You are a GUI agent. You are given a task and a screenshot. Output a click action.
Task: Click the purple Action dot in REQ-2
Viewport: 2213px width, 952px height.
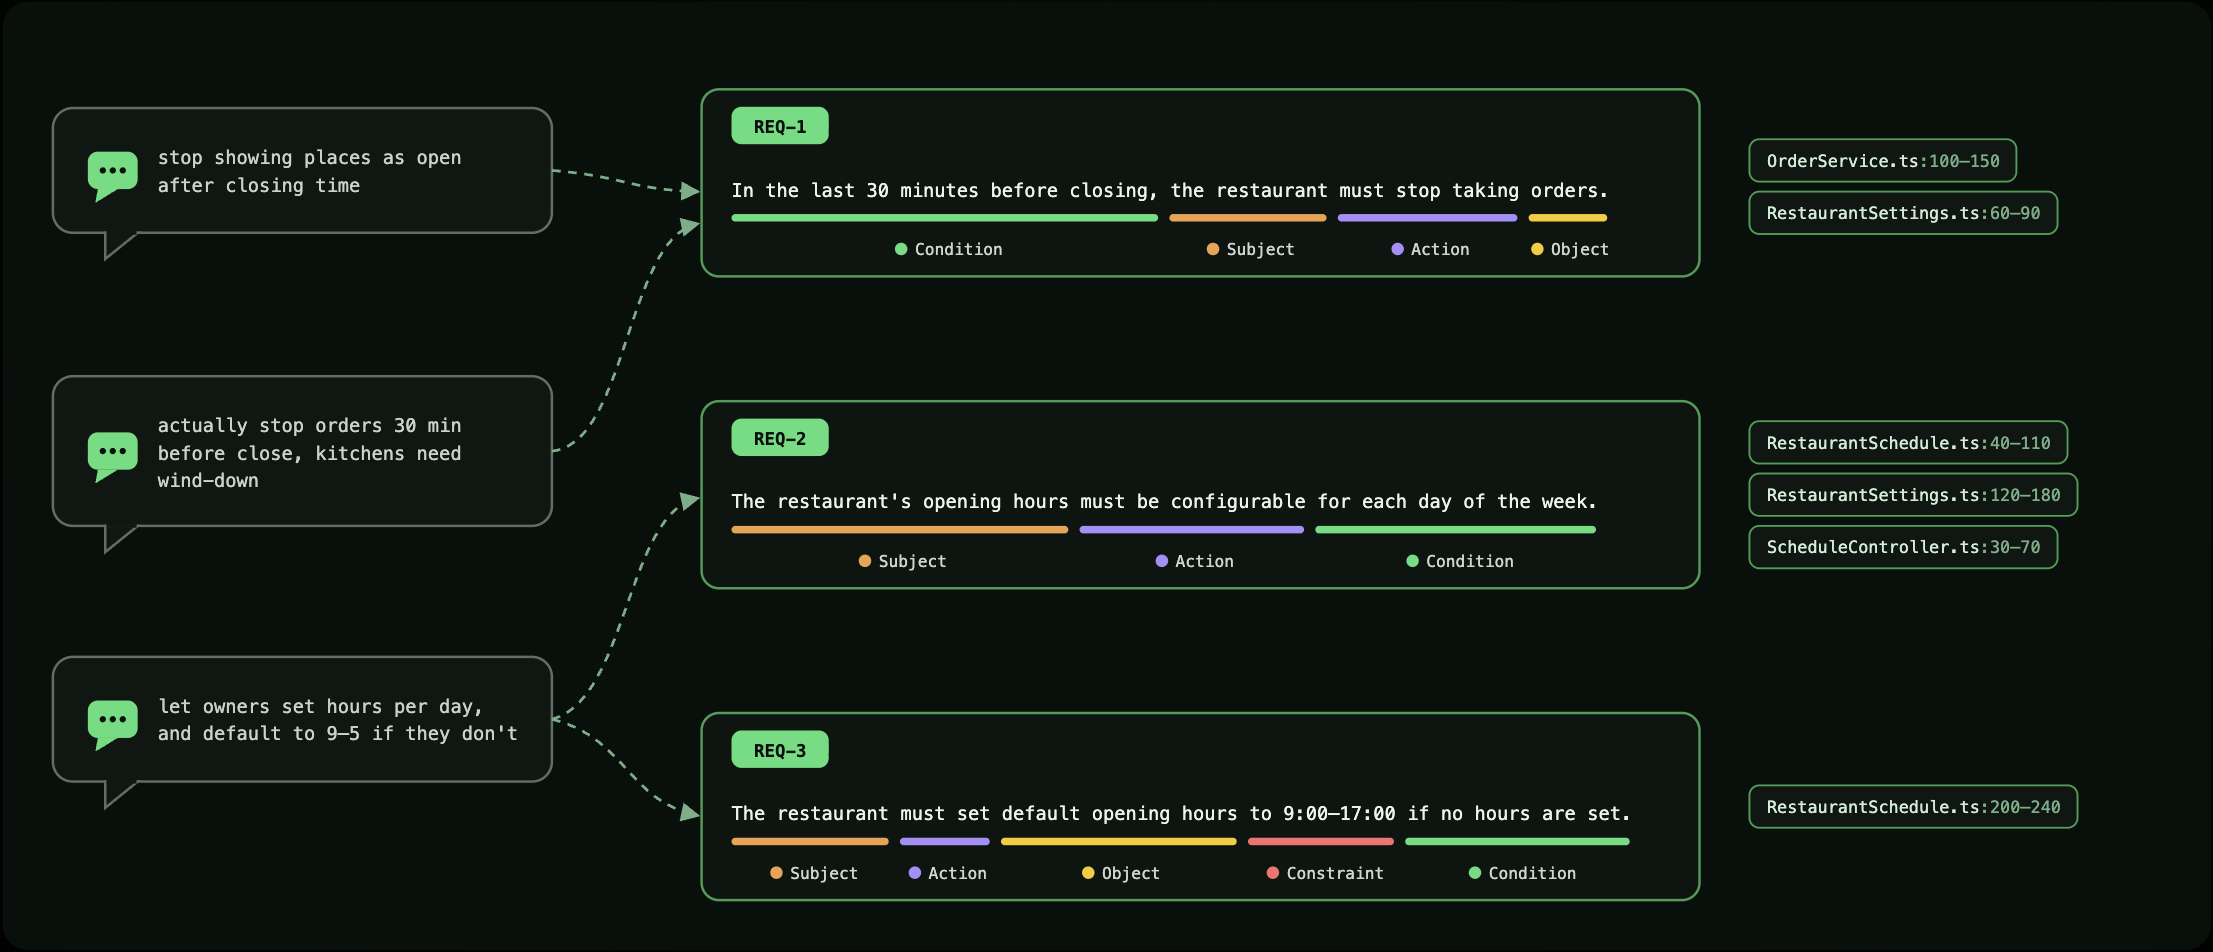[1161, 561]
